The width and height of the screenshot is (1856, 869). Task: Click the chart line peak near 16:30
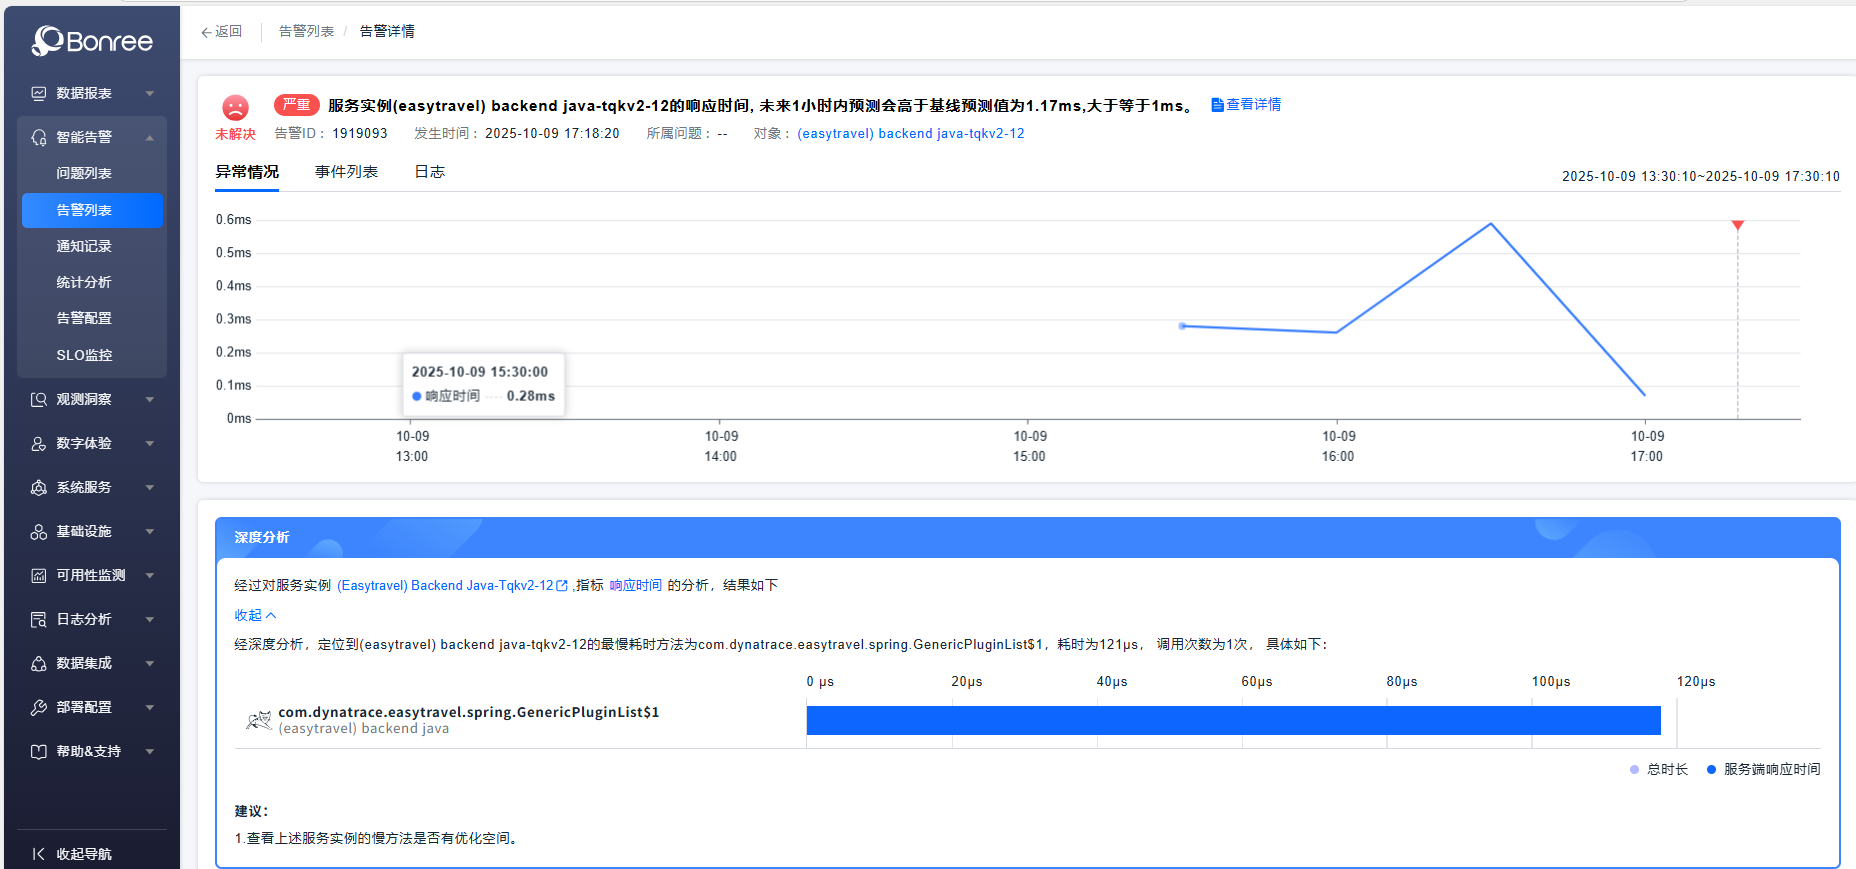(1490, 224)
